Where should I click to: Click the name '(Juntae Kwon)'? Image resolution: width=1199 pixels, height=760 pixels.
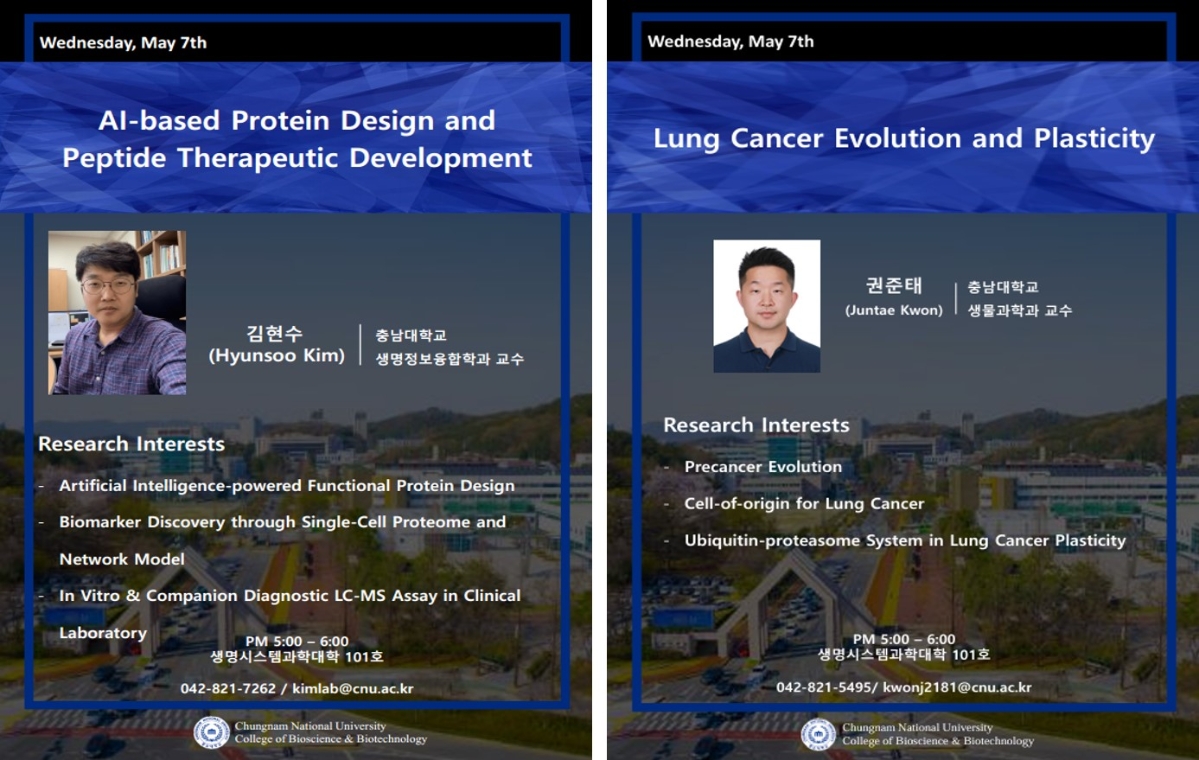click(x=894, y=310)
